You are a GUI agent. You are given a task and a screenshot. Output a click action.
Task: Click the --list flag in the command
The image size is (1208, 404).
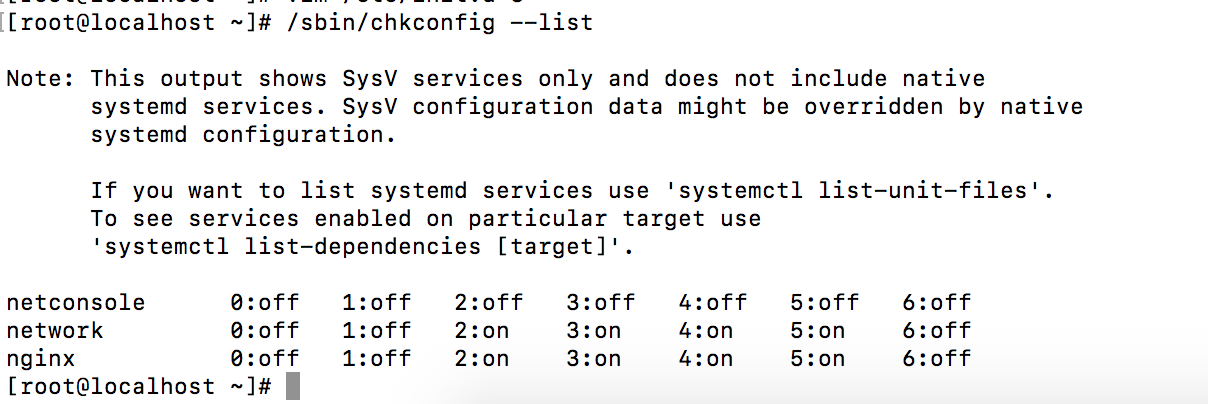[x=553, y=22]
